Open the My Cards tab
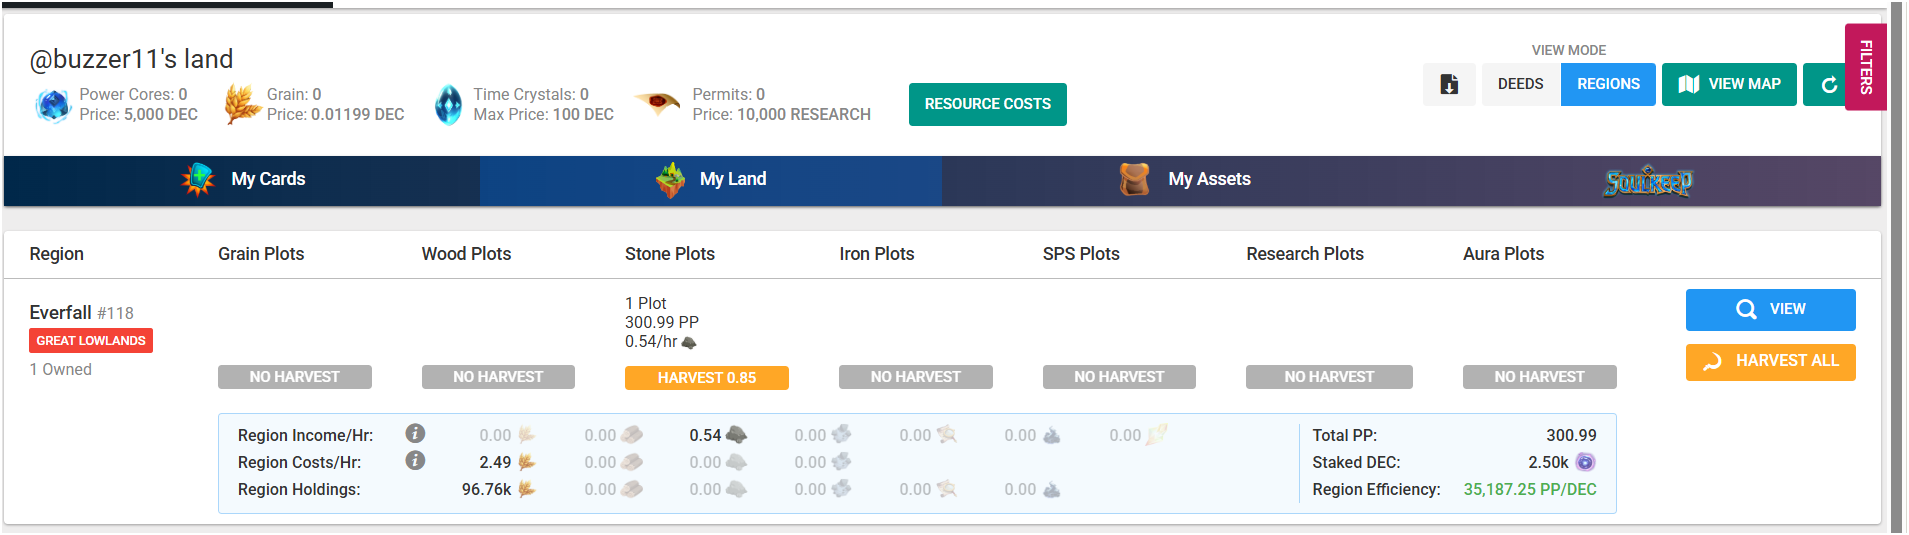Viewport: 1909px width, 535px height. pos(242,180)
